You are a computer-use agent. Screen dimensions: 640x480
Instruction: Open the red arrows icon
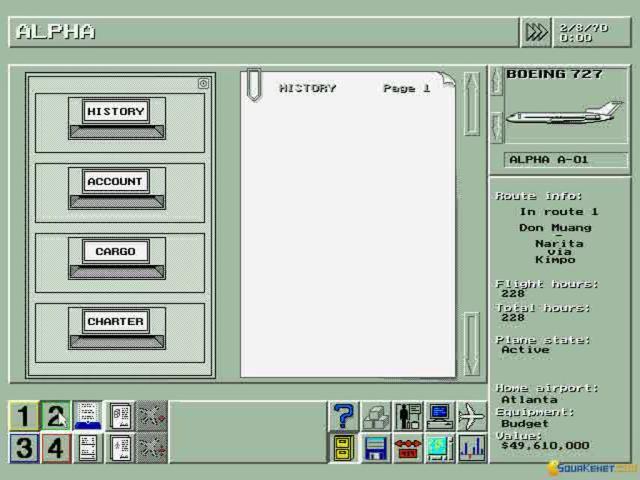407,448
